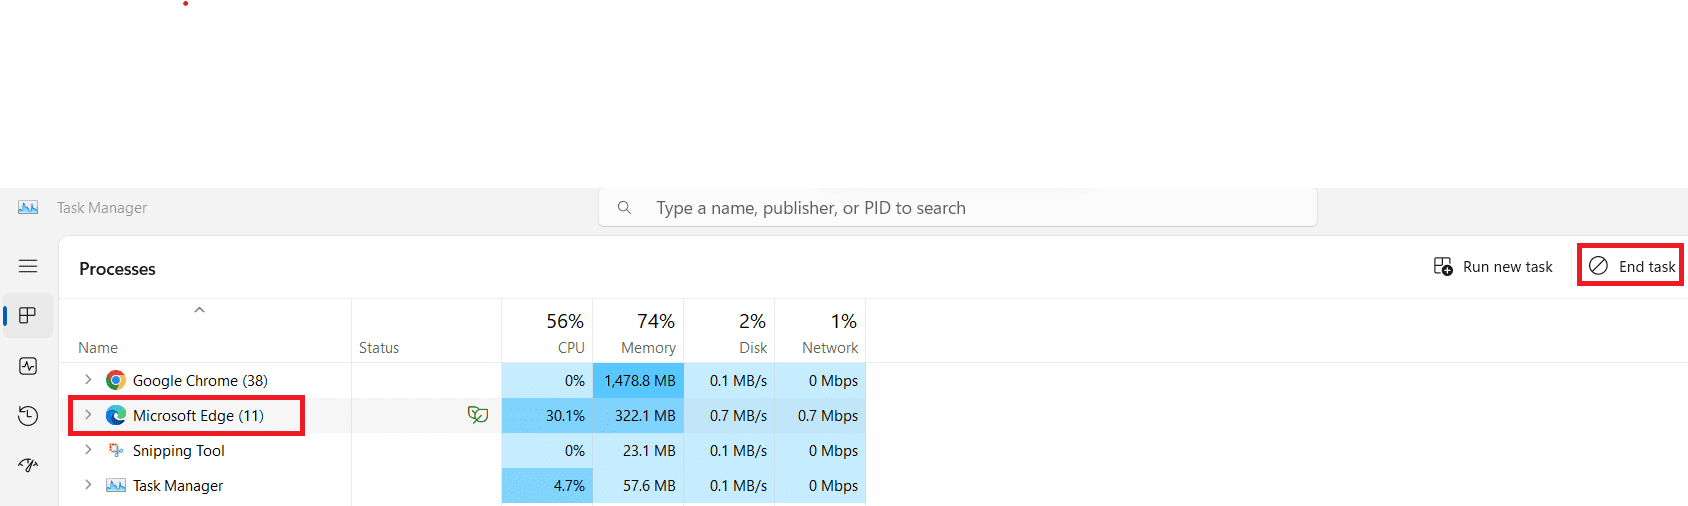This screenshot has height=506, width=1688.
Task: Toggle the sort arrow above Name column
Action: pyautogui.click(x=199, y=310)
